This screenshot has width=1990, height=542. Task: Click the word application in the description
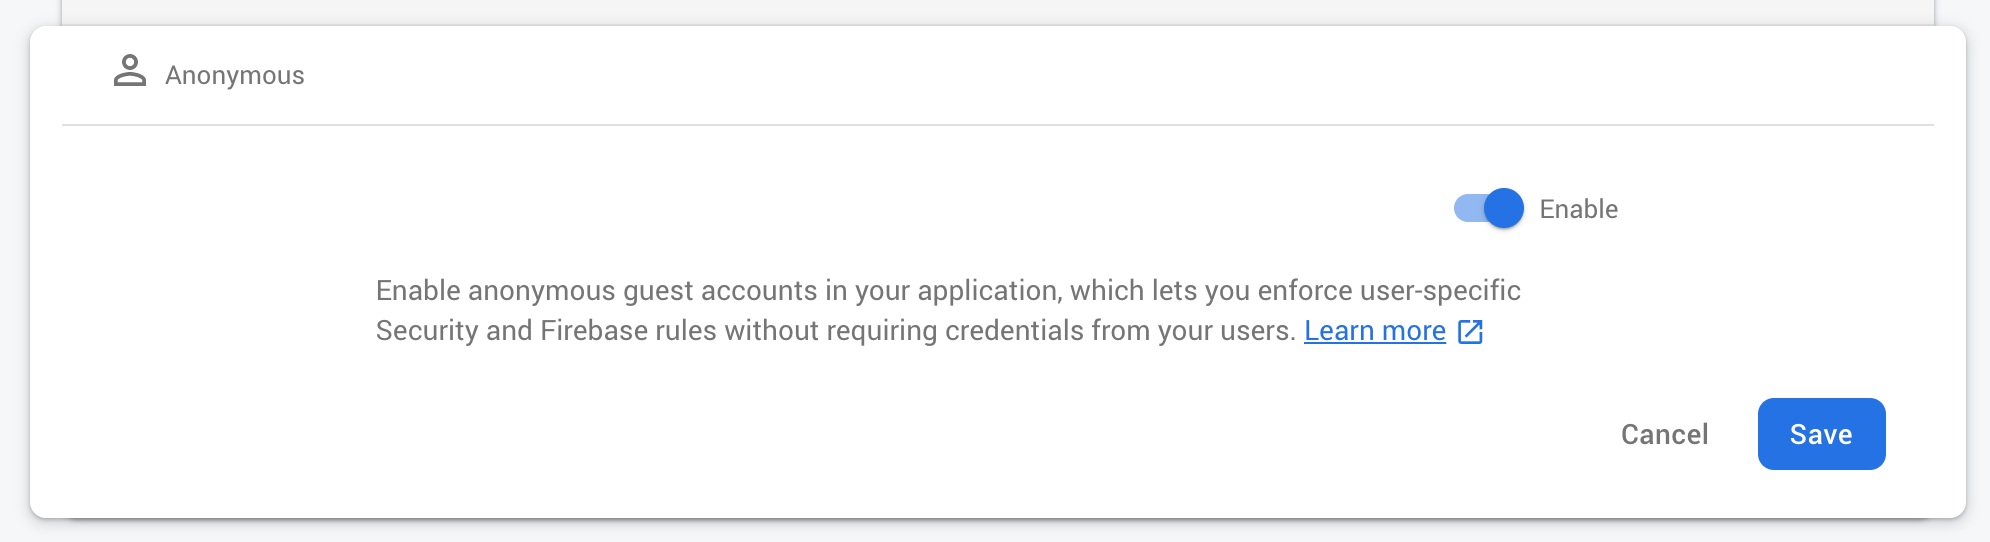[x=987, y=291]
